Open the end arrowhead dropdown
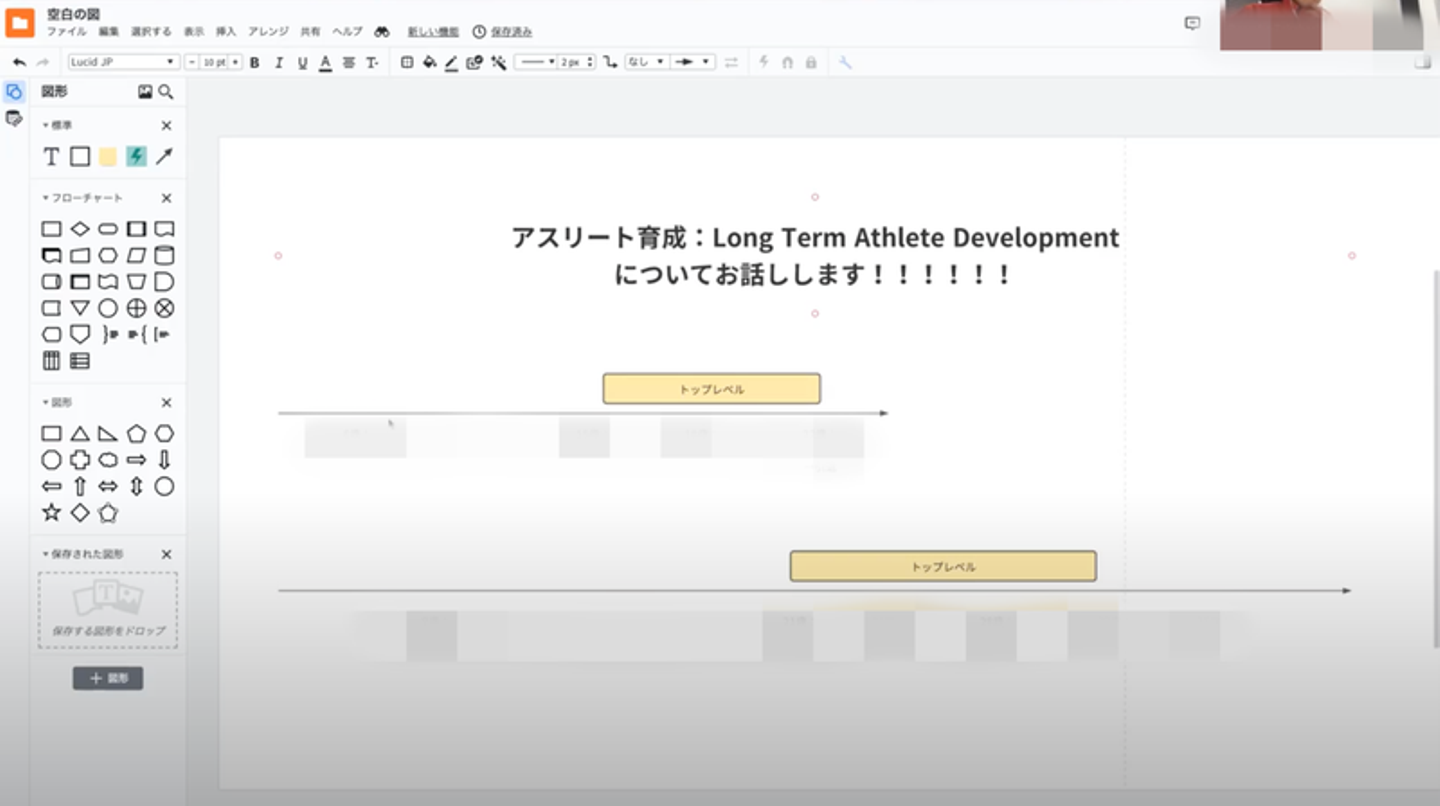Image resolution: width=1440 pixels, height=806 pixels. [x=692, y=62]
